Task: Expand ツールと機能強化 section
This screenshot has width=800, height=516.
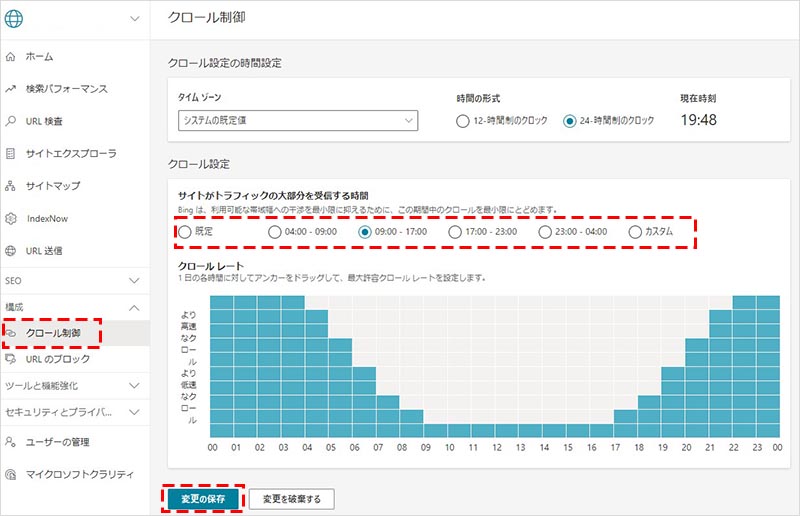Action: [x=135, y=384]
